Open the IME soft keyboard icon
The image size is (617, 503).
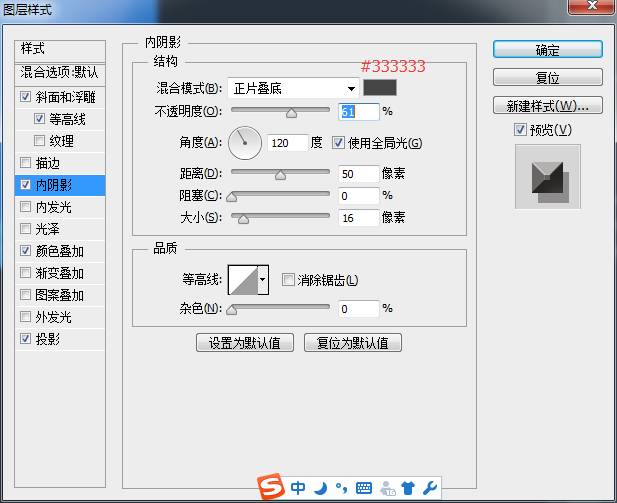(x=364, y=488)
